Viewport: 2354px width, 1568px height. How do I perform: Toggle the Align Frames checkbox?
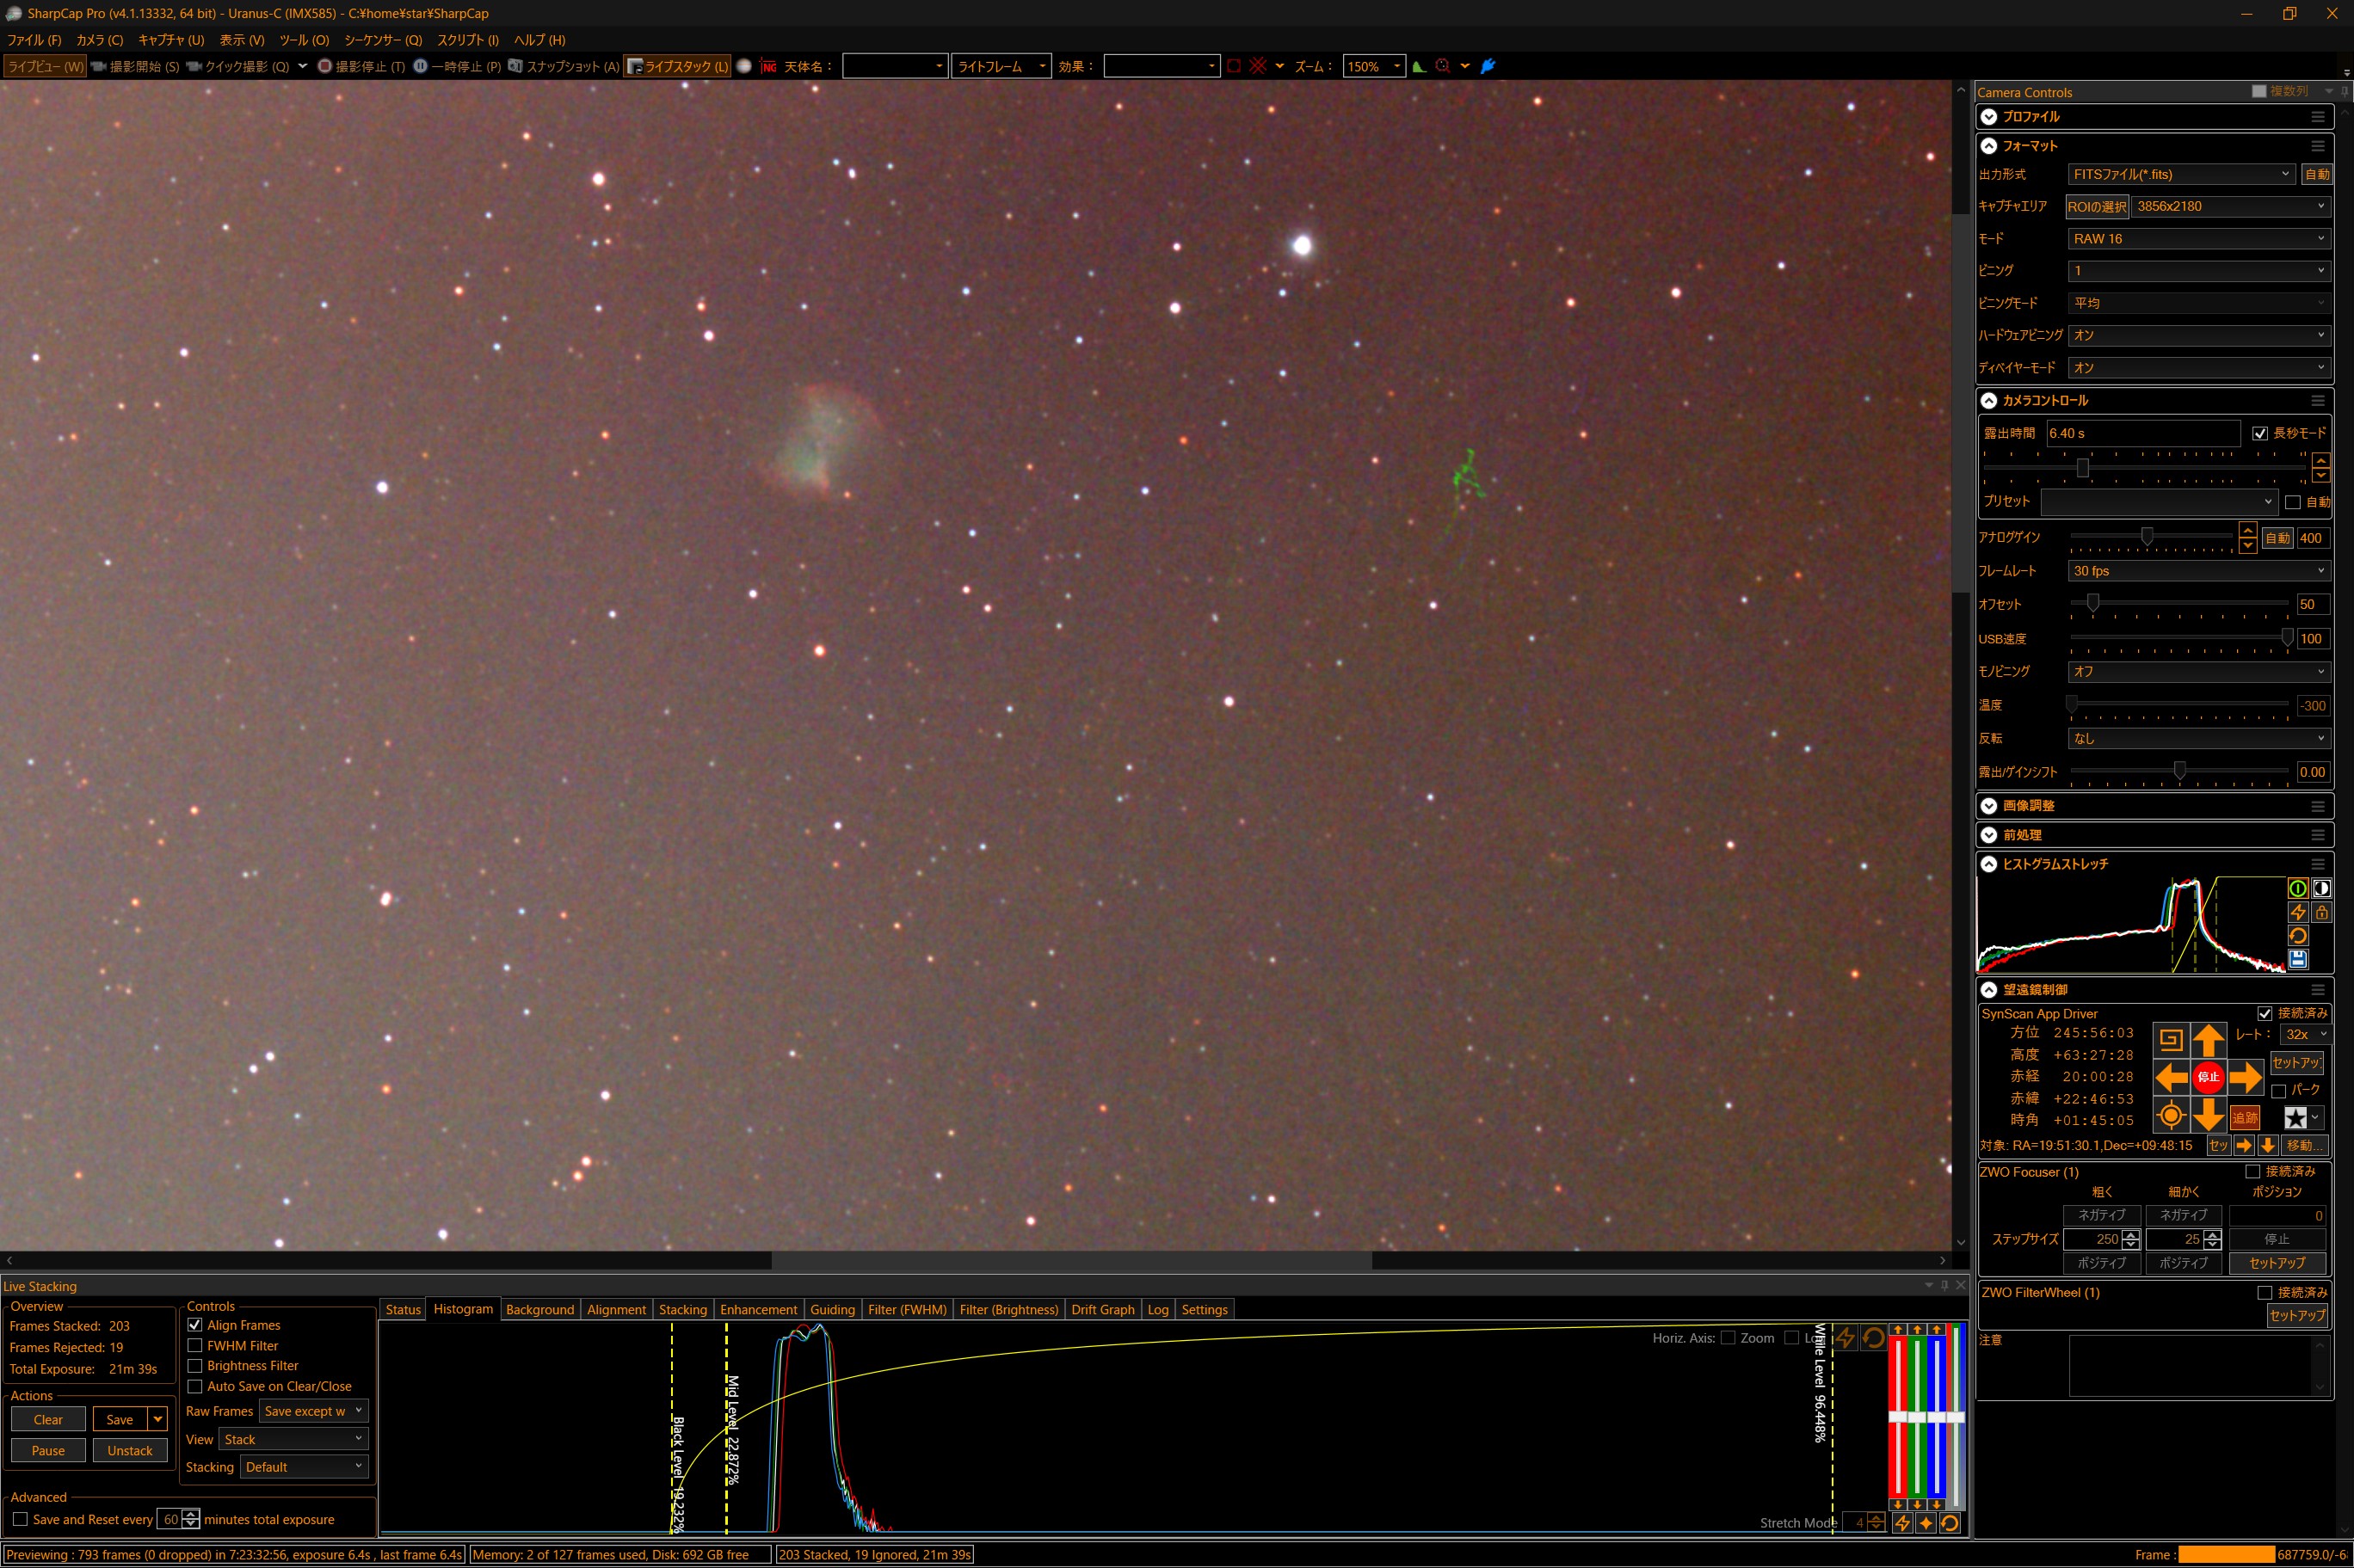[195, 1325]
